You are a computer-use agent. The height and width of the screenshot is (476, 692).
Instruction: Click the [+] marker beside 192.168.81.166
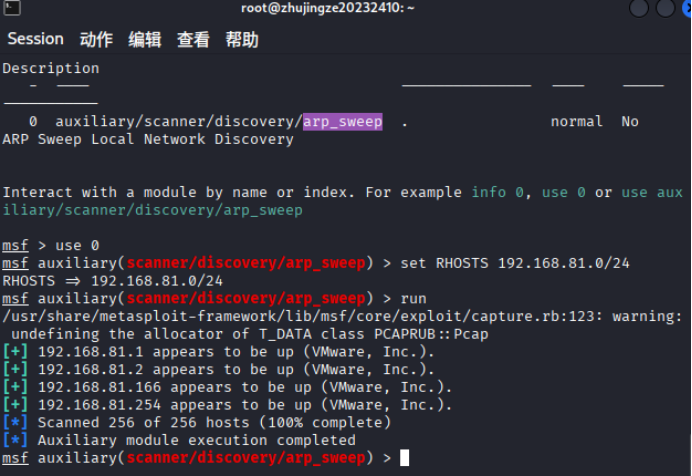(x=15, y=387)
